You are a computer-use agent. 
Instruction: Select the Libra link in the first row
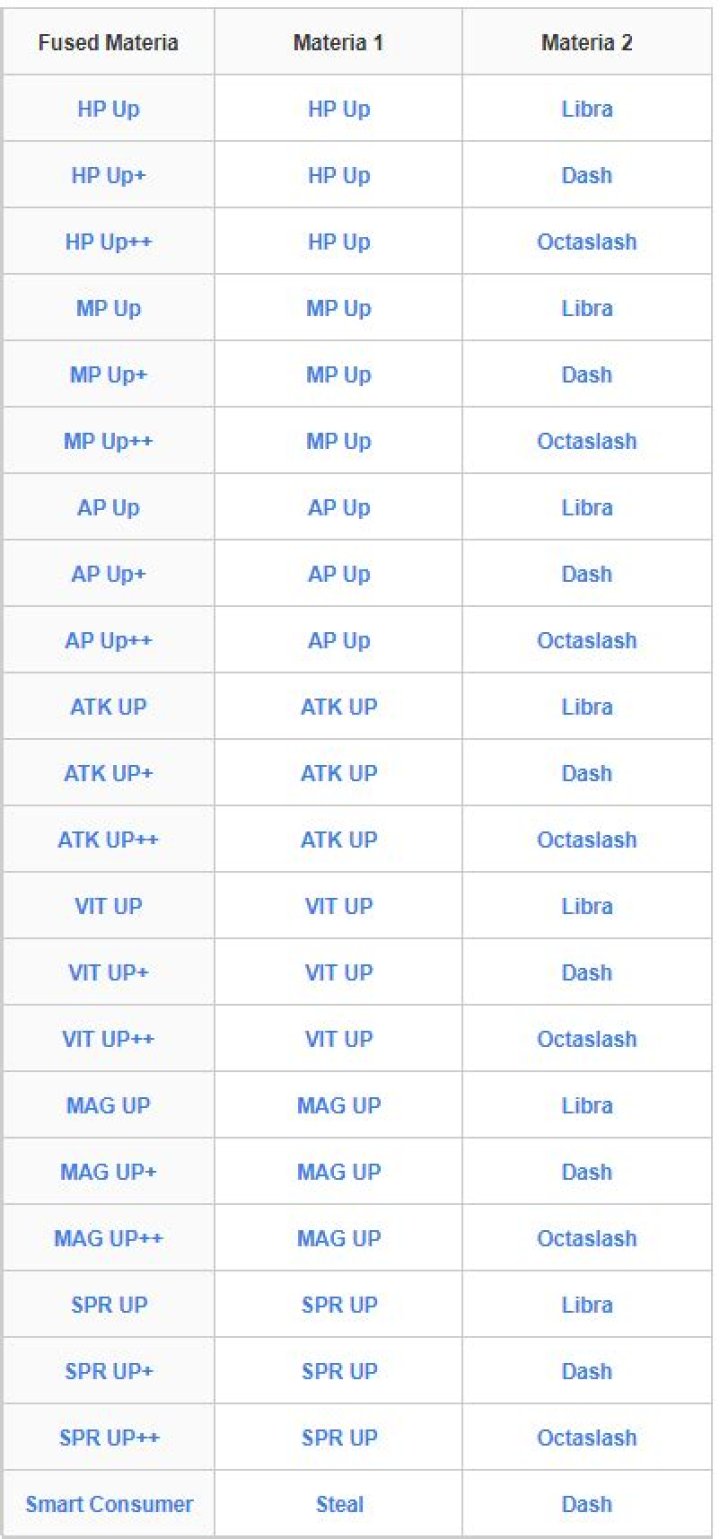point(587,108)
